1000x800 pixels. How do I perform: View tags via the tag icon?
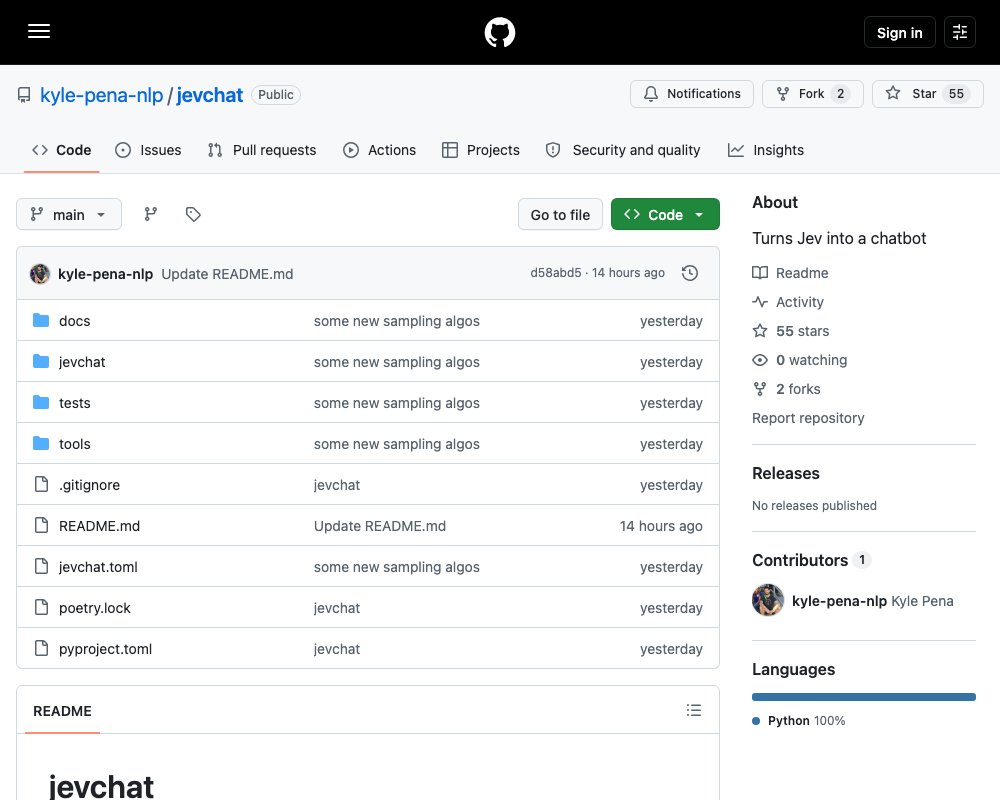(x=193, y=214)
